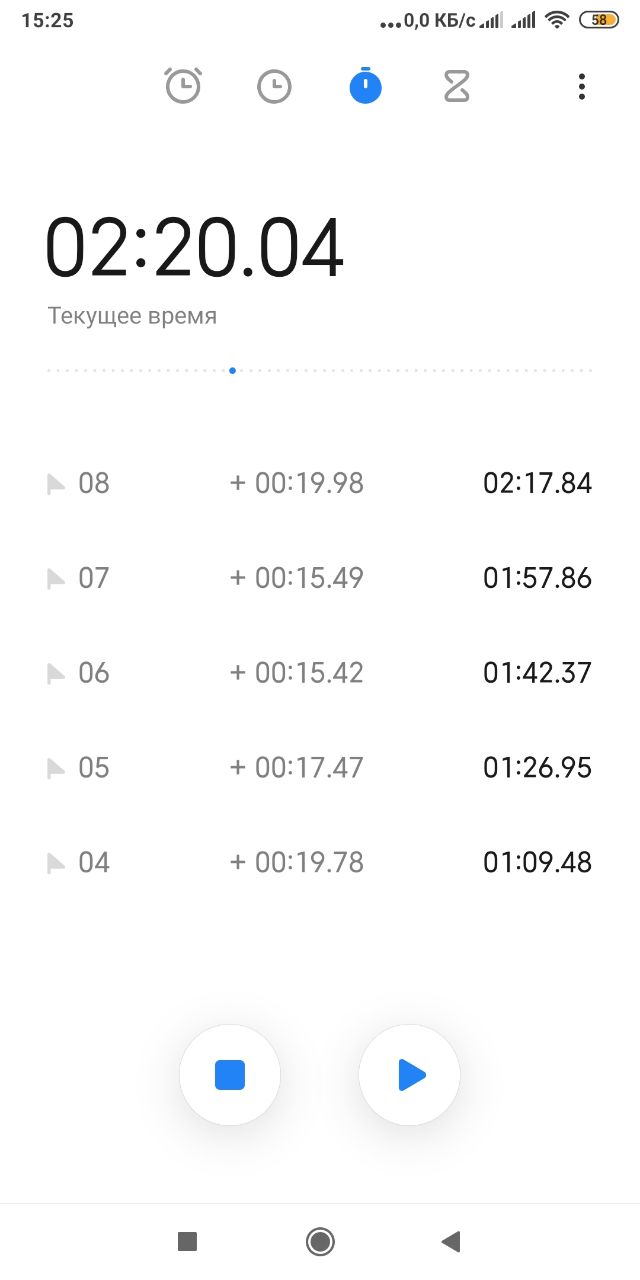Image resolution: width=640 pixels, height=1280 pixels.
Task: Tap the battery indicator in status bar
Action: [598, 20]
